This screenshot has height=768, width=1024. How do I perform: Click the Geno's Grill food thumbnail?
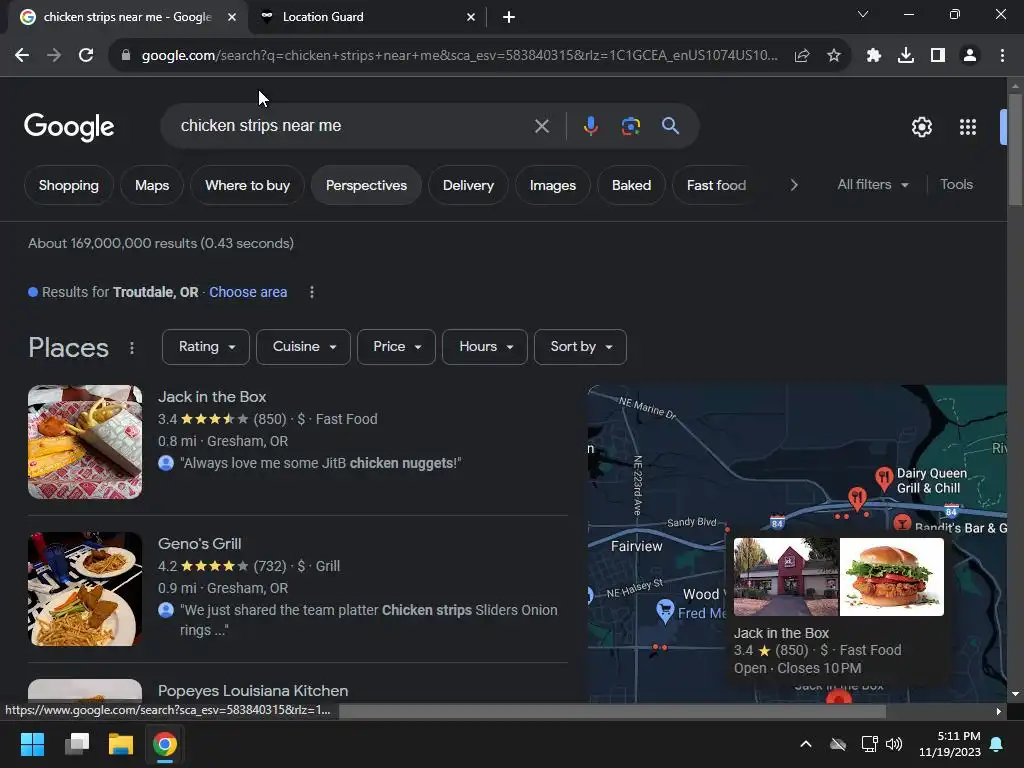[85, 589]
